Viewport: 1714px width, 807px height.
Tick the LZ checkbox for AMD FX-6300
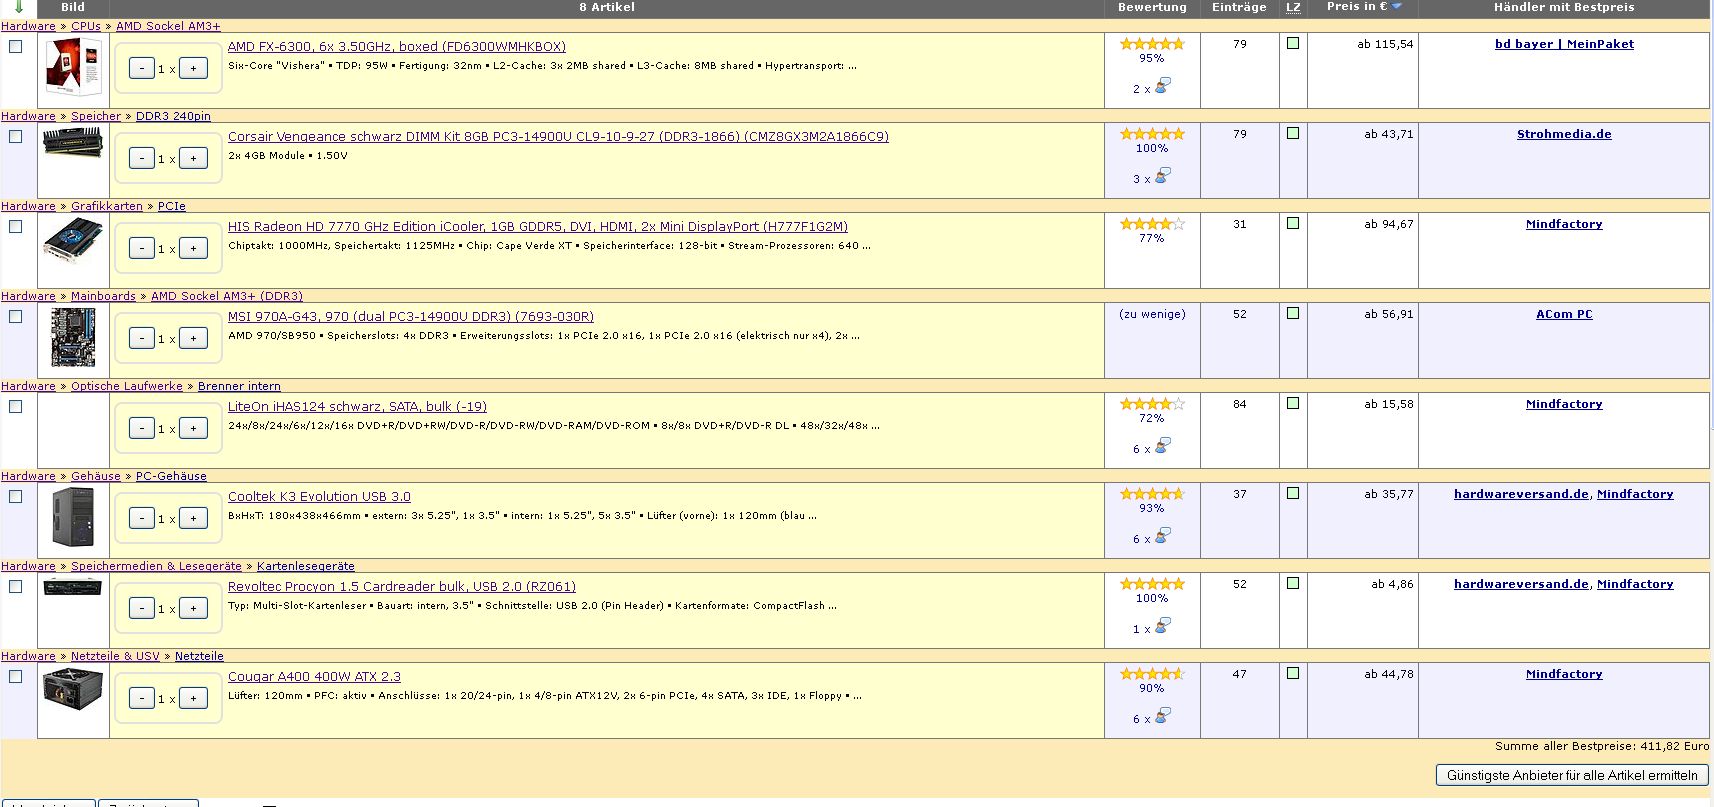1293,43
